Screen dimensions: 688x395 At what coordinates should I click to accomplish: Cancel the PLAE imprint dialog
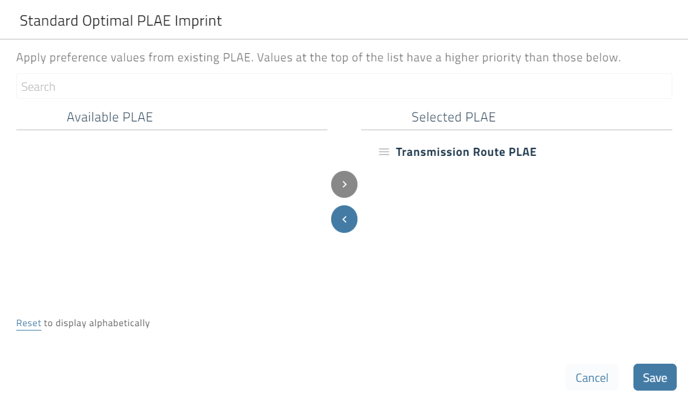tap(591, 377)
